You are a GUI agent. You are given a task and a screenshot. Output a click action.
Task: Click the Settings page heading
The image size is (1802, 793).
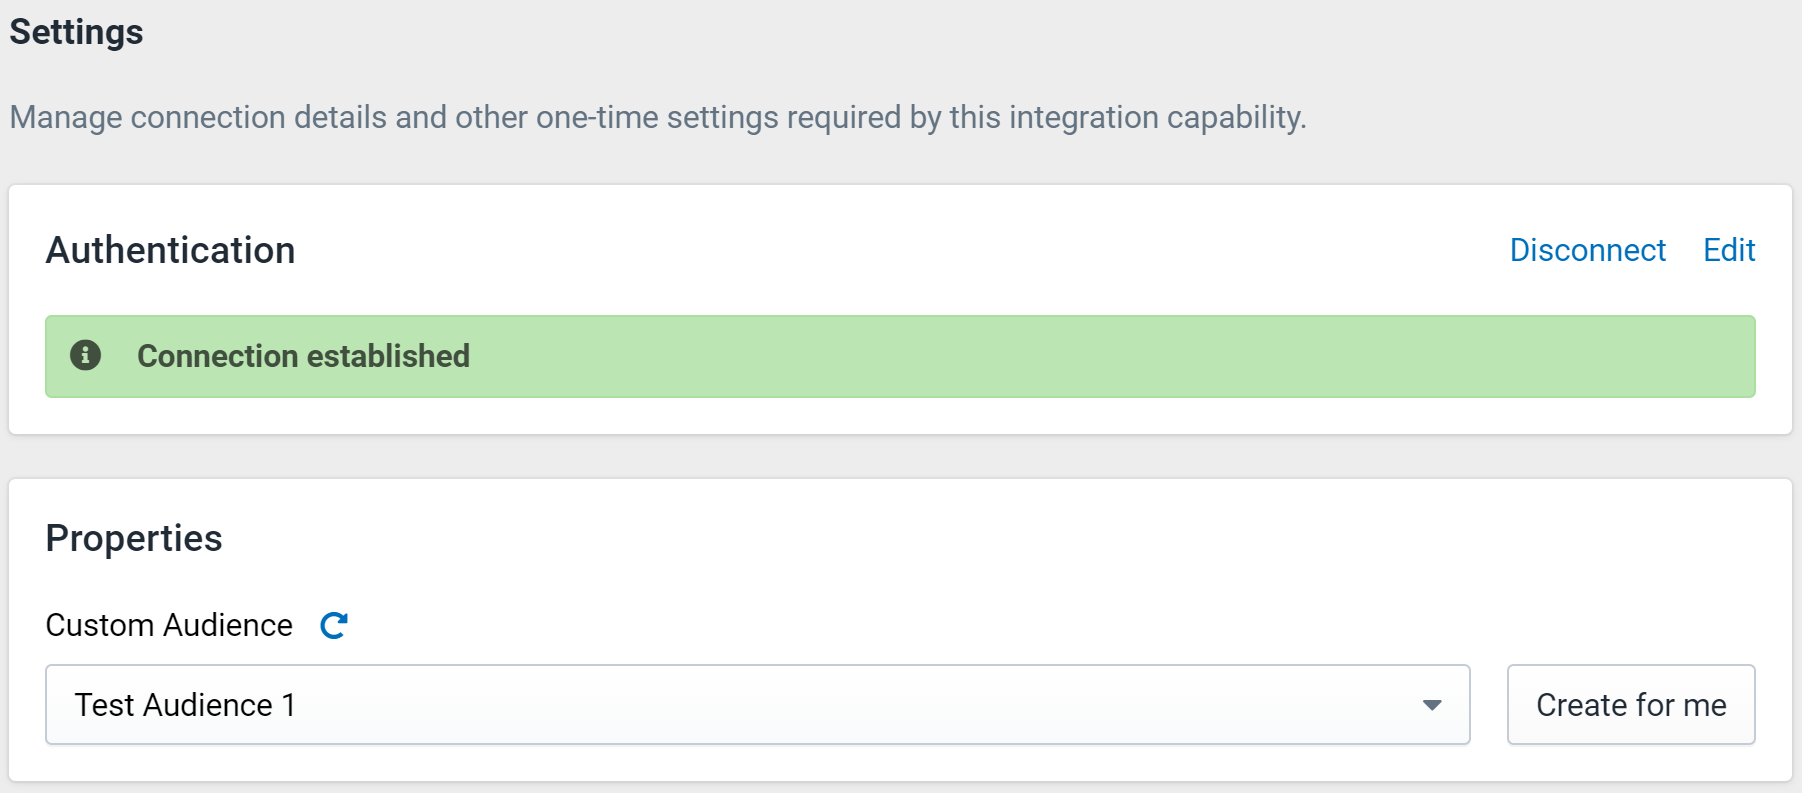click(x=77, y=32)
